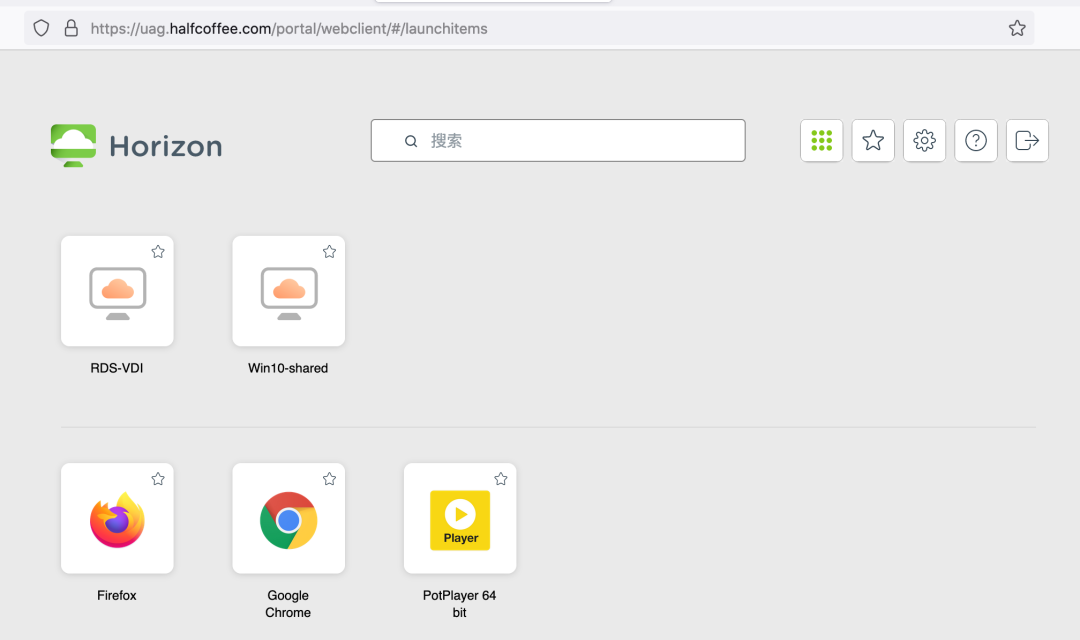Log out using the exit icon
The image size is (1080, 640).
[x=1027, y=141]
